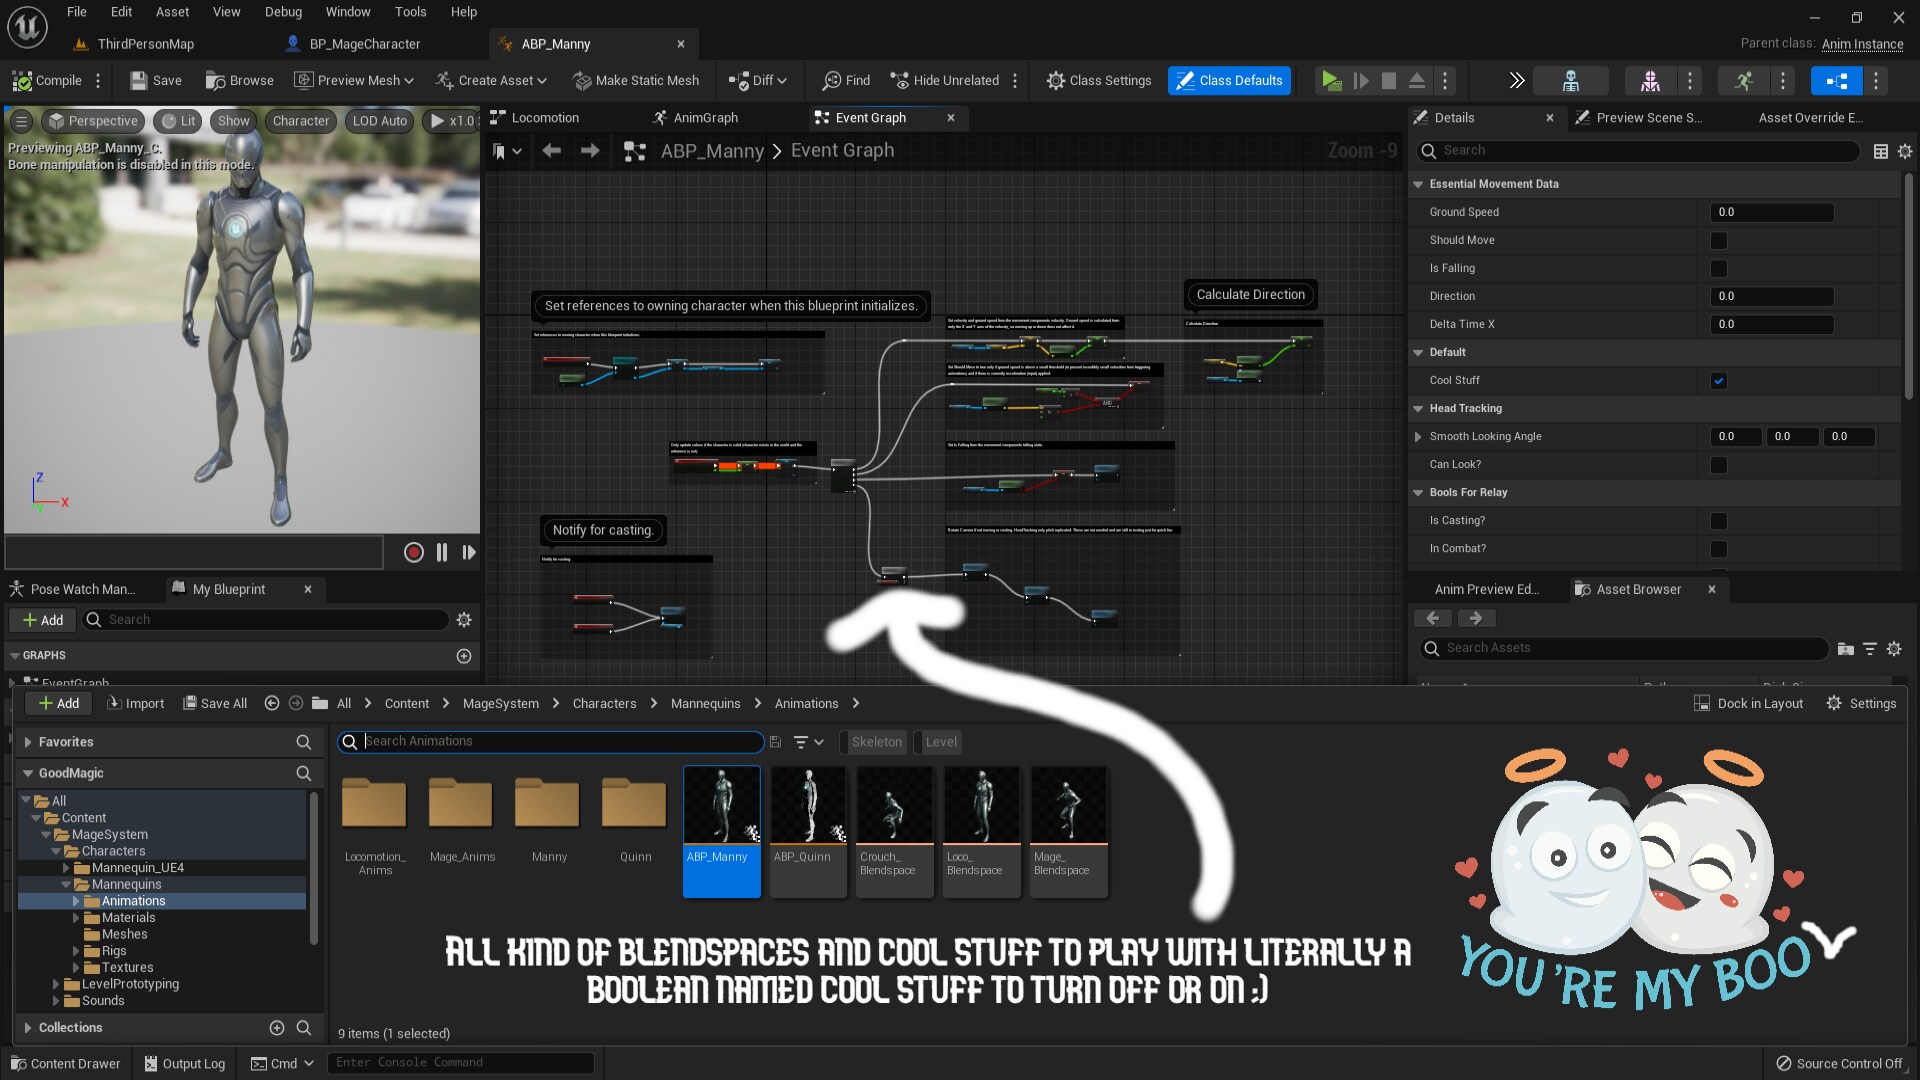Open the Tools menu
The width and height of the screenshot is (1920, 1080).
tap(410, 12)
